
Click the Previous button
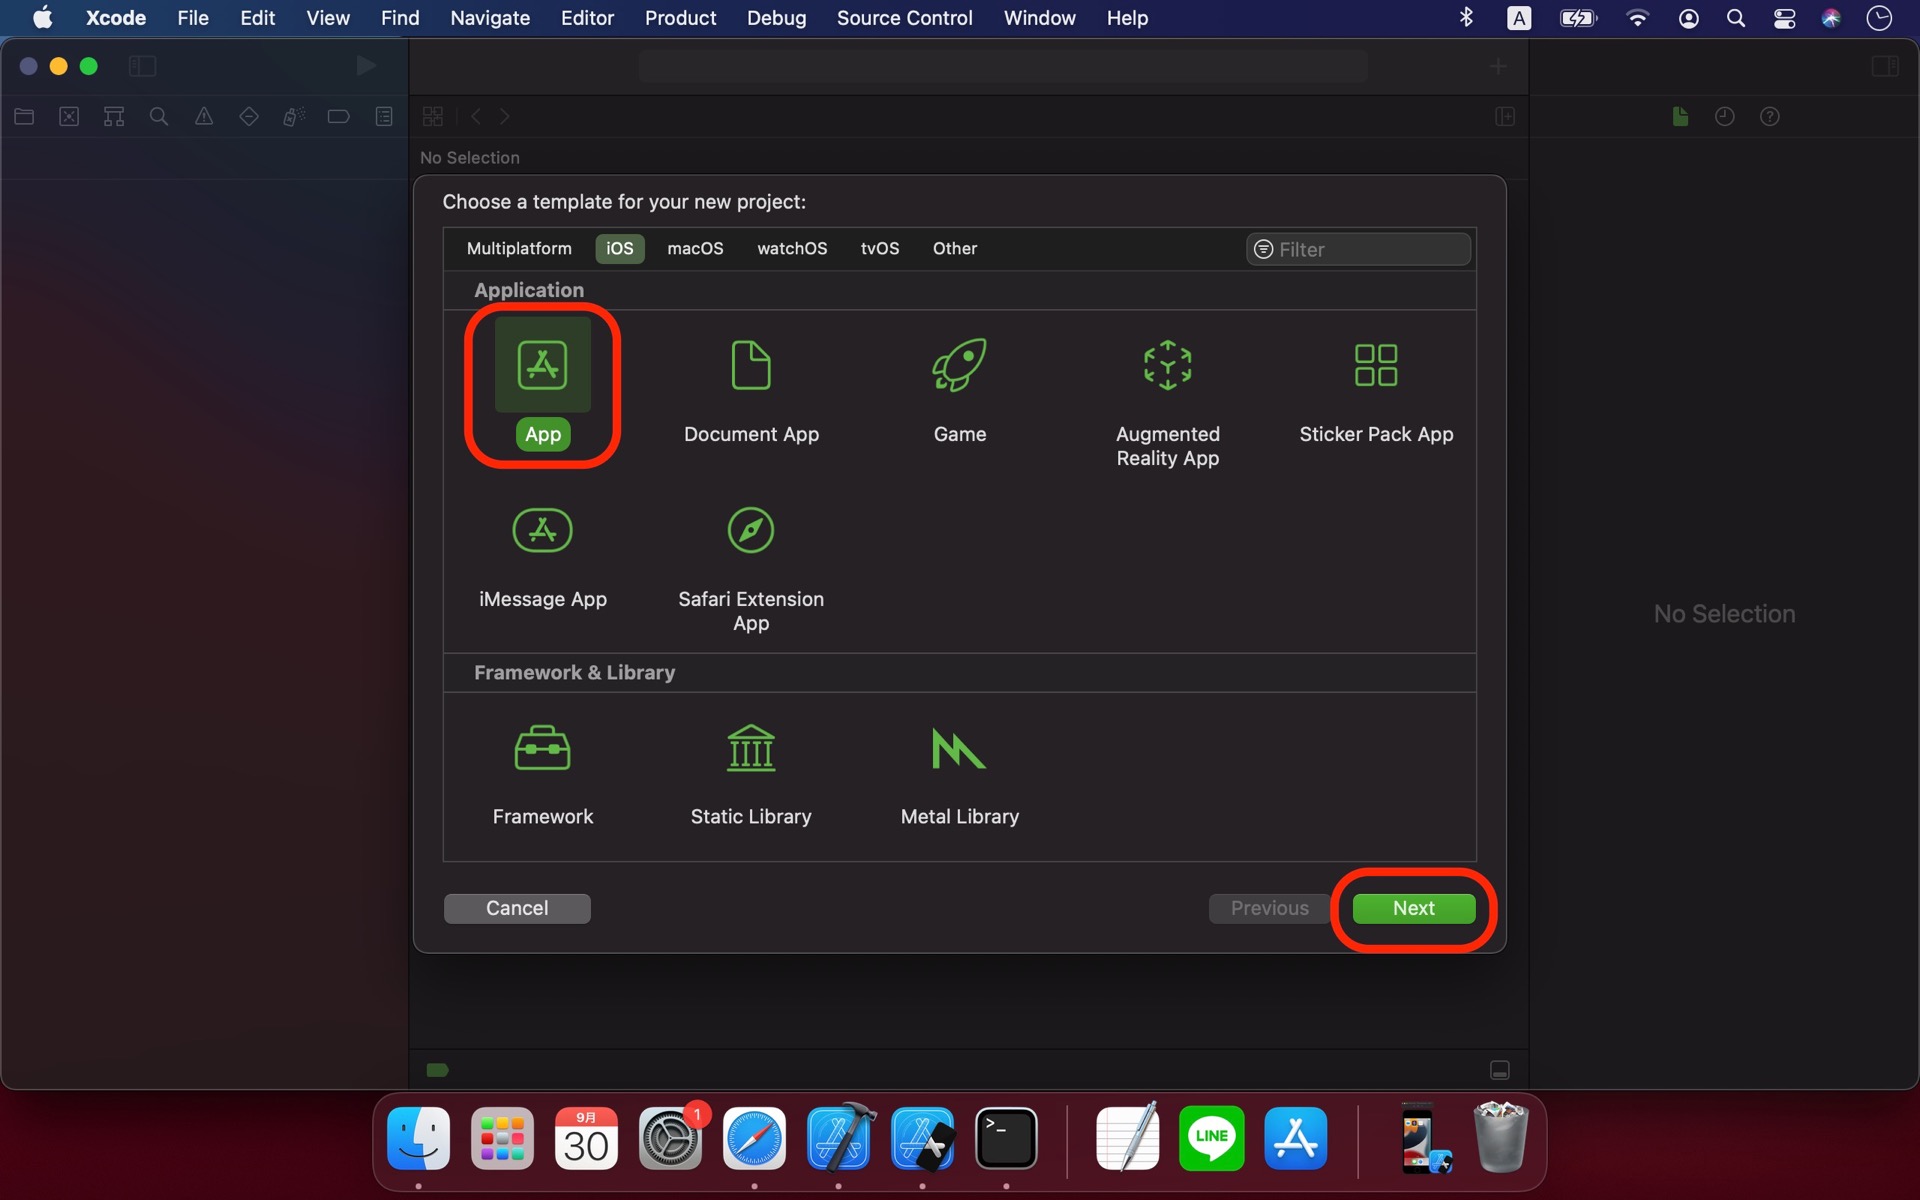[x=1269, y=908]
